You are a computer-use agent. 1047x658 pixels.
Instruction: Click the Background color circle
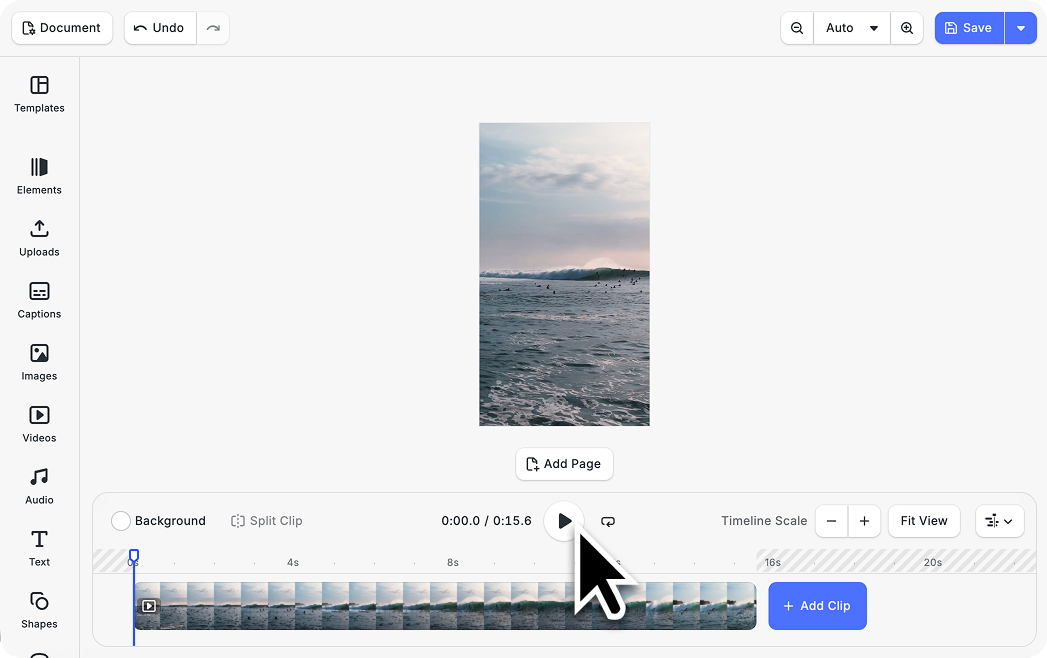(121, 521)
